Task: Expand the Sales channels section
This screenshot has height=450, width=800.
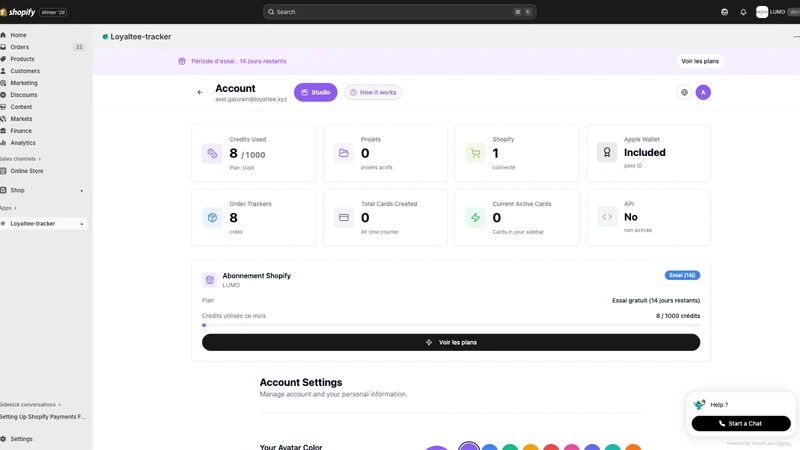Action: tap(20, 159)
